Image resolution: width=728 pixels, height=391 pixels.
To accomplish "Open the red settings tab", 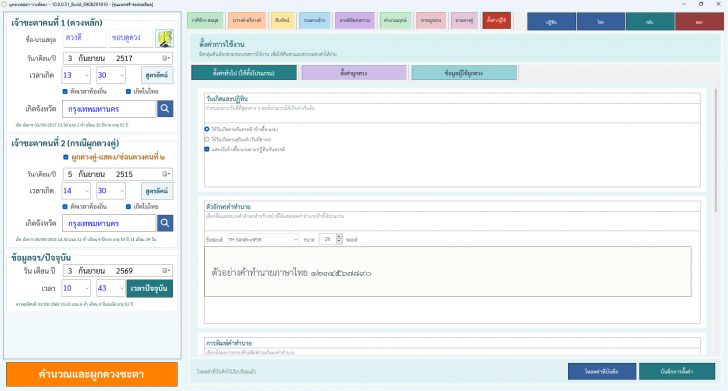I will (x=497, y=20).
